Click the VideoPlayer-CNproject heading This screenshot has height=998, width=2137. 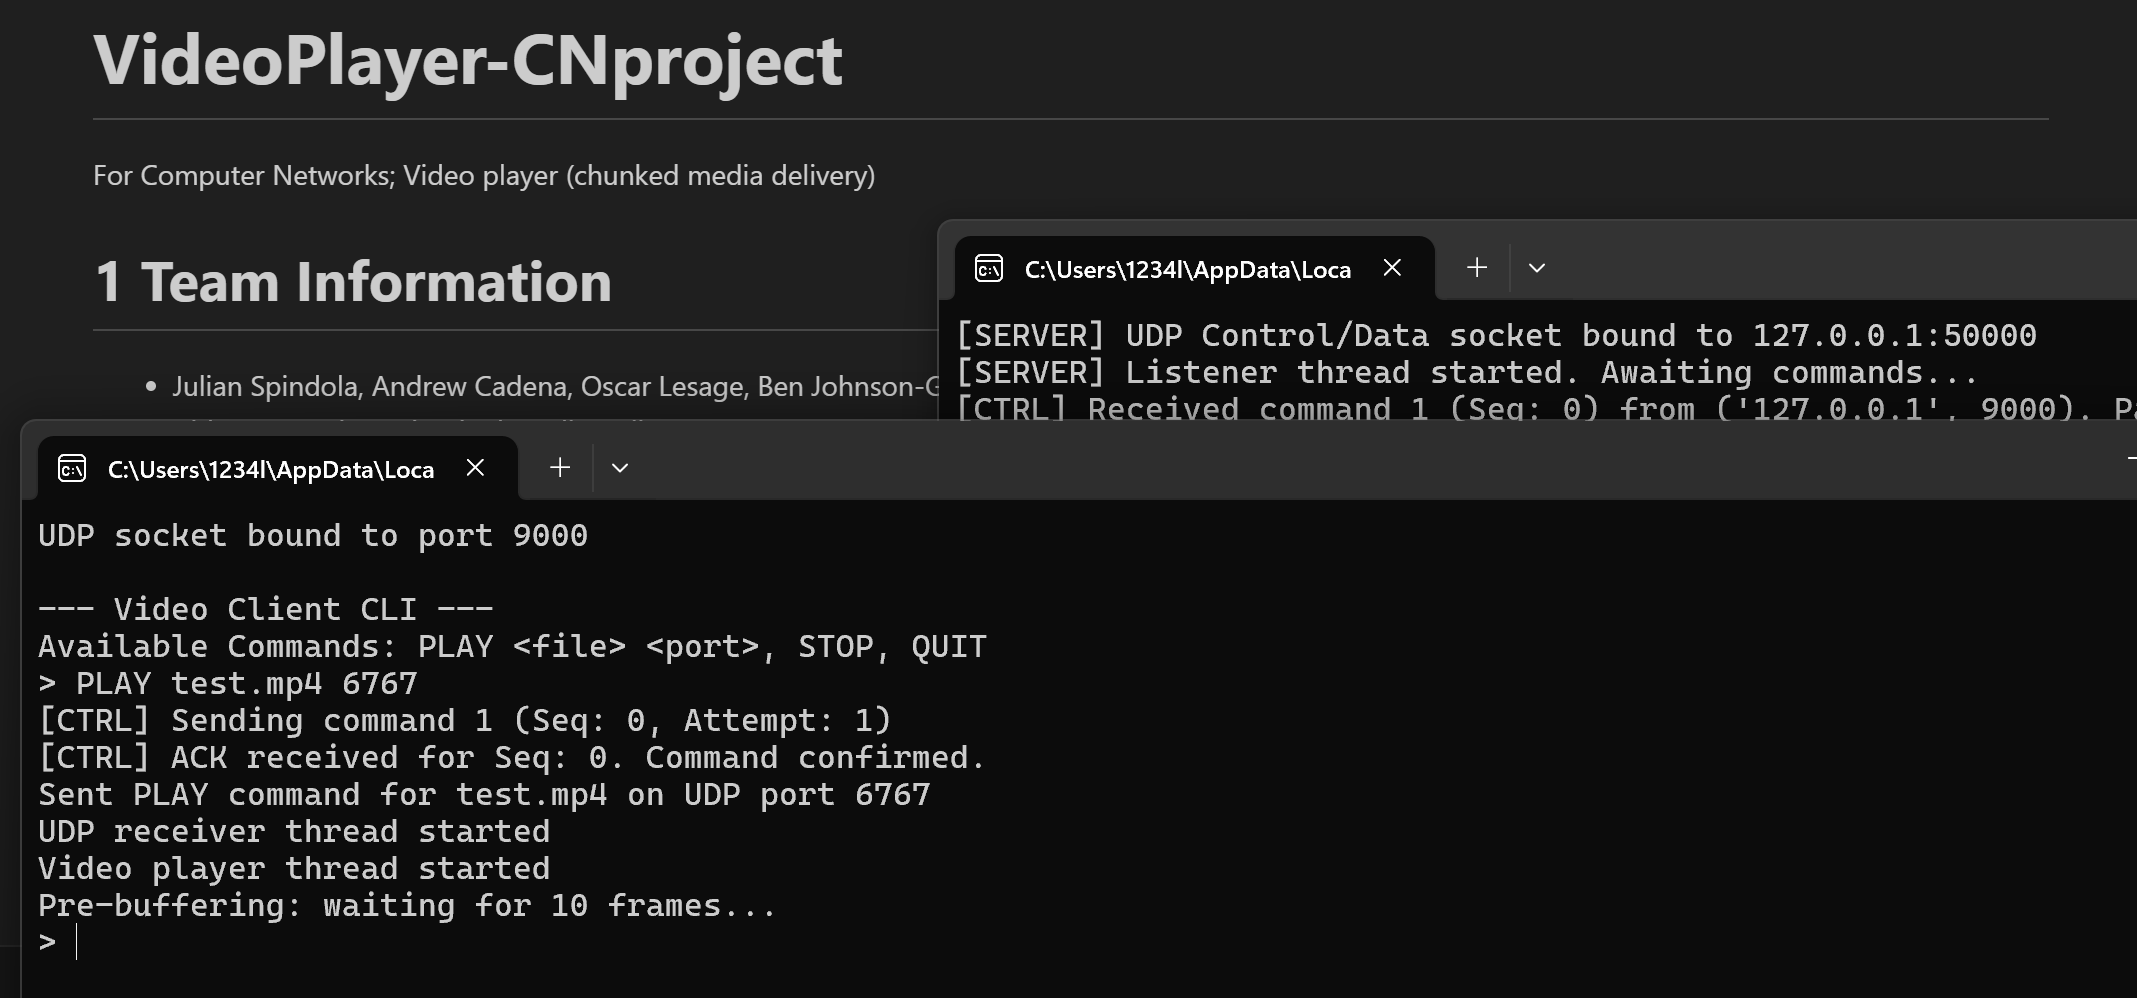tap(468, 61)
